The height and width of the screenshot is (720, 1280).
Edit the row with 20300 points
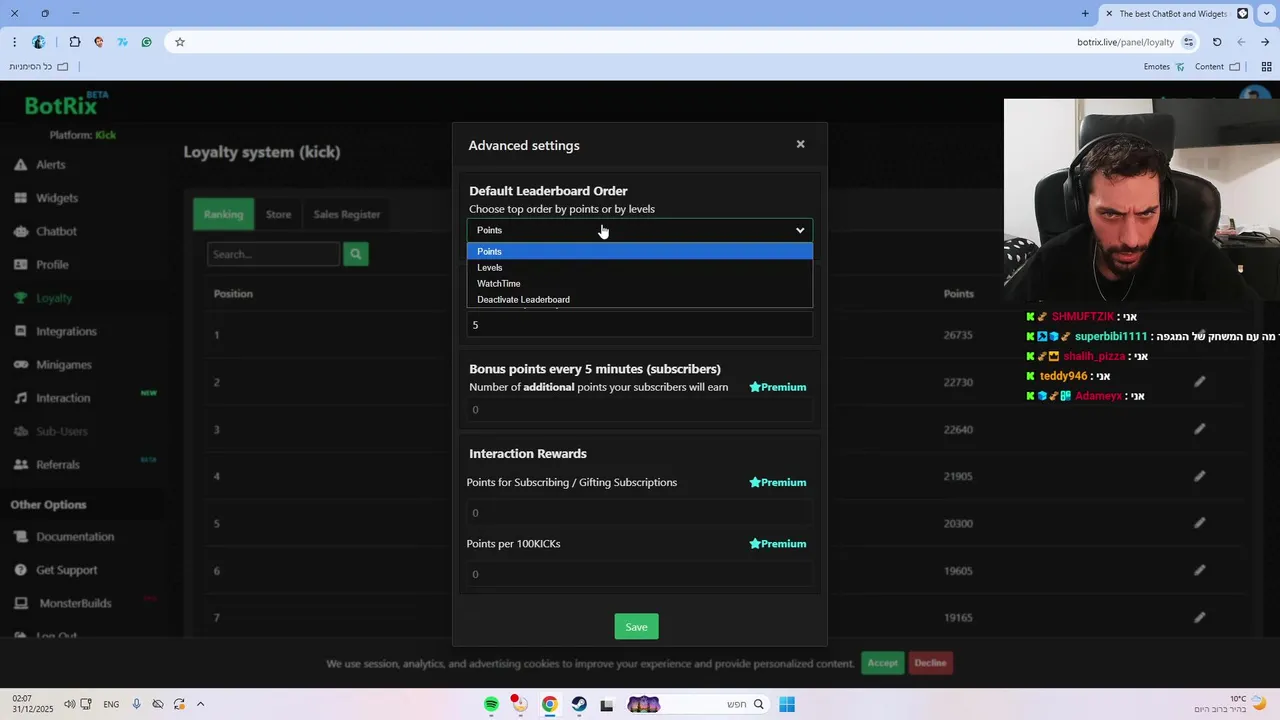[1200, 523]
